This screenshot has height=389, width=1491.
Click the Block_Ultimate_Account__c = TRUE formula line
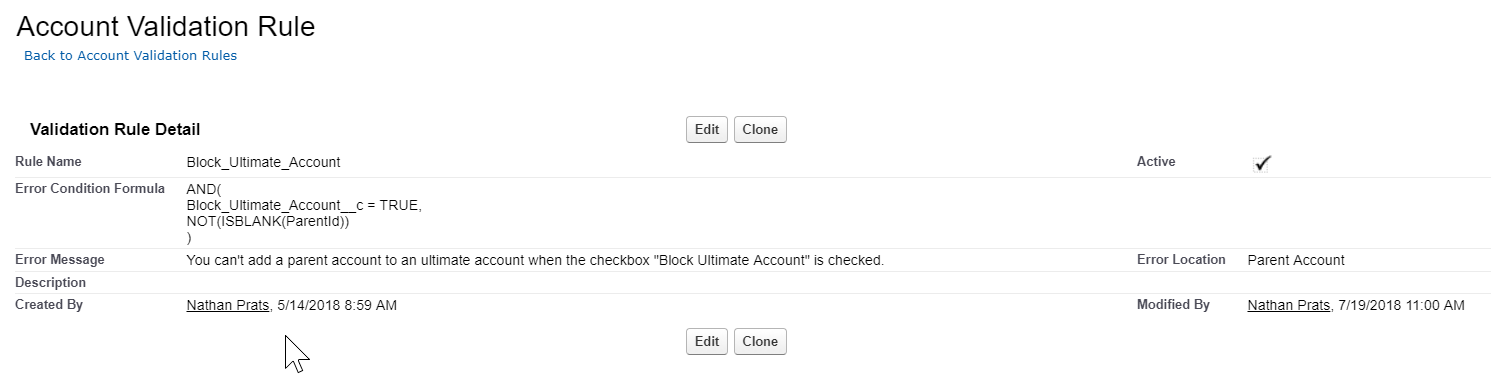(x=304, y=205)
